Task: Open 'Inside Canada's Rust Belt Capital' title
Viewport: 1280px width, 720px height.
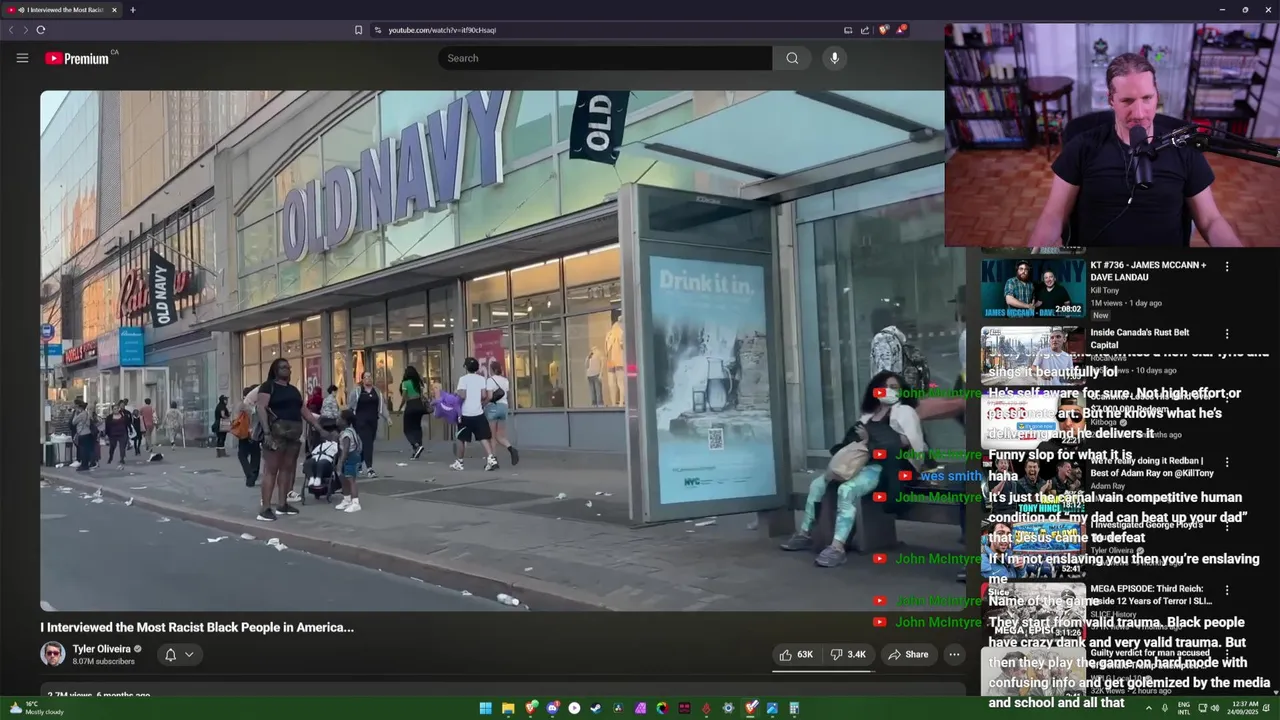Action: pos(1140,339)
